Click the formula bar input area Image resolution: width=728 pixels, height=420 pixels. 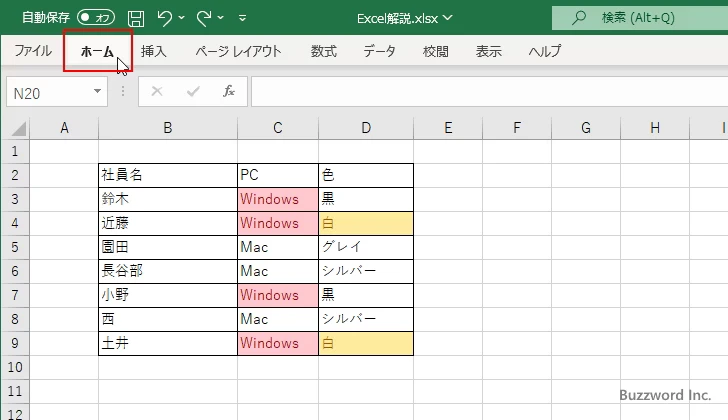[x=490, y=92]
